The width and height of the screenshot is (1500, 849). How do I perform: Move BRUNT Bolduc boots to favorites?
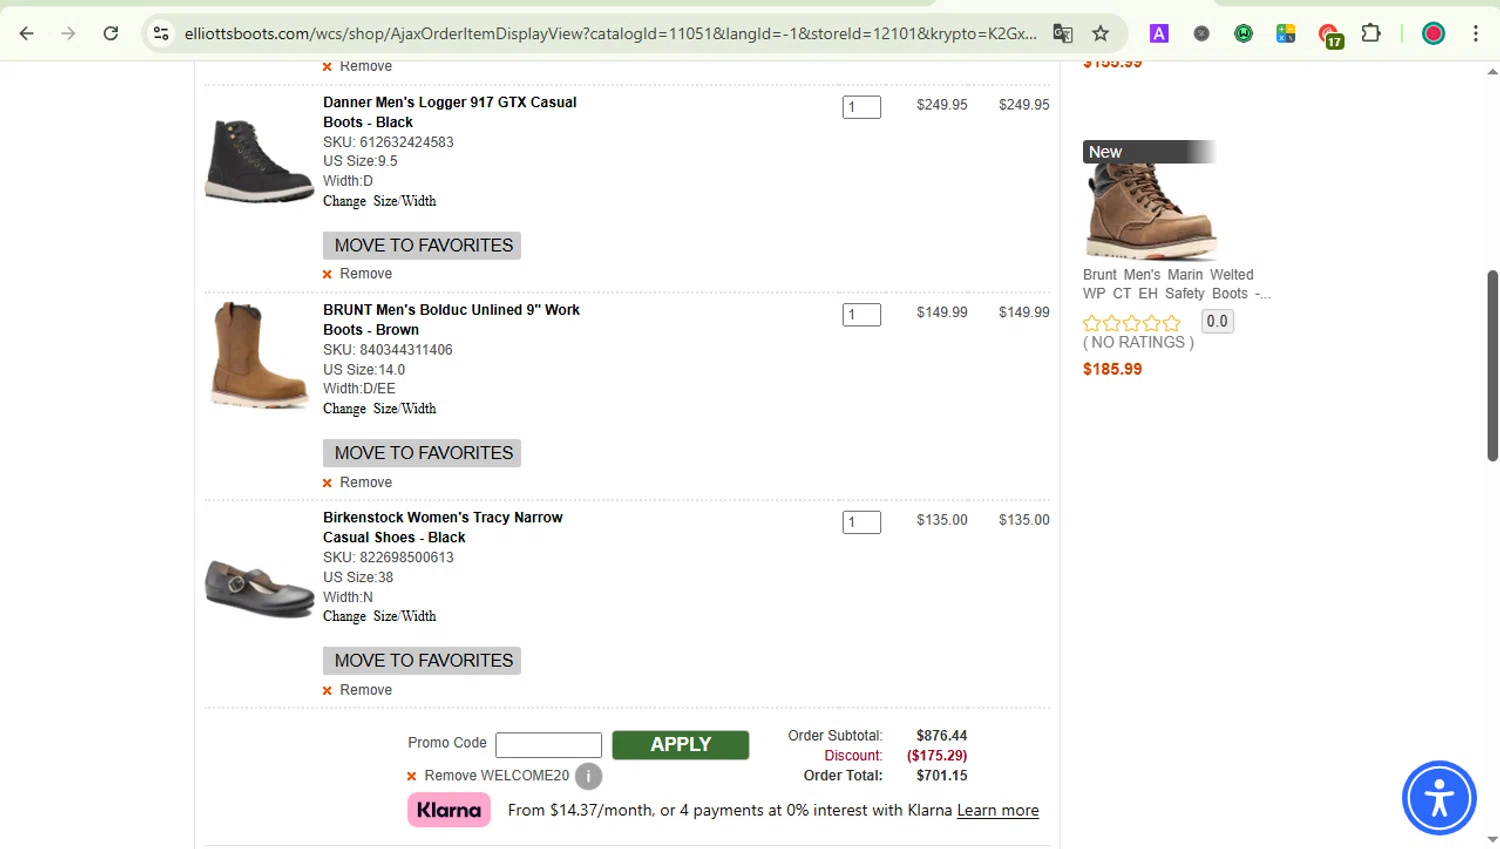point(422,453)
